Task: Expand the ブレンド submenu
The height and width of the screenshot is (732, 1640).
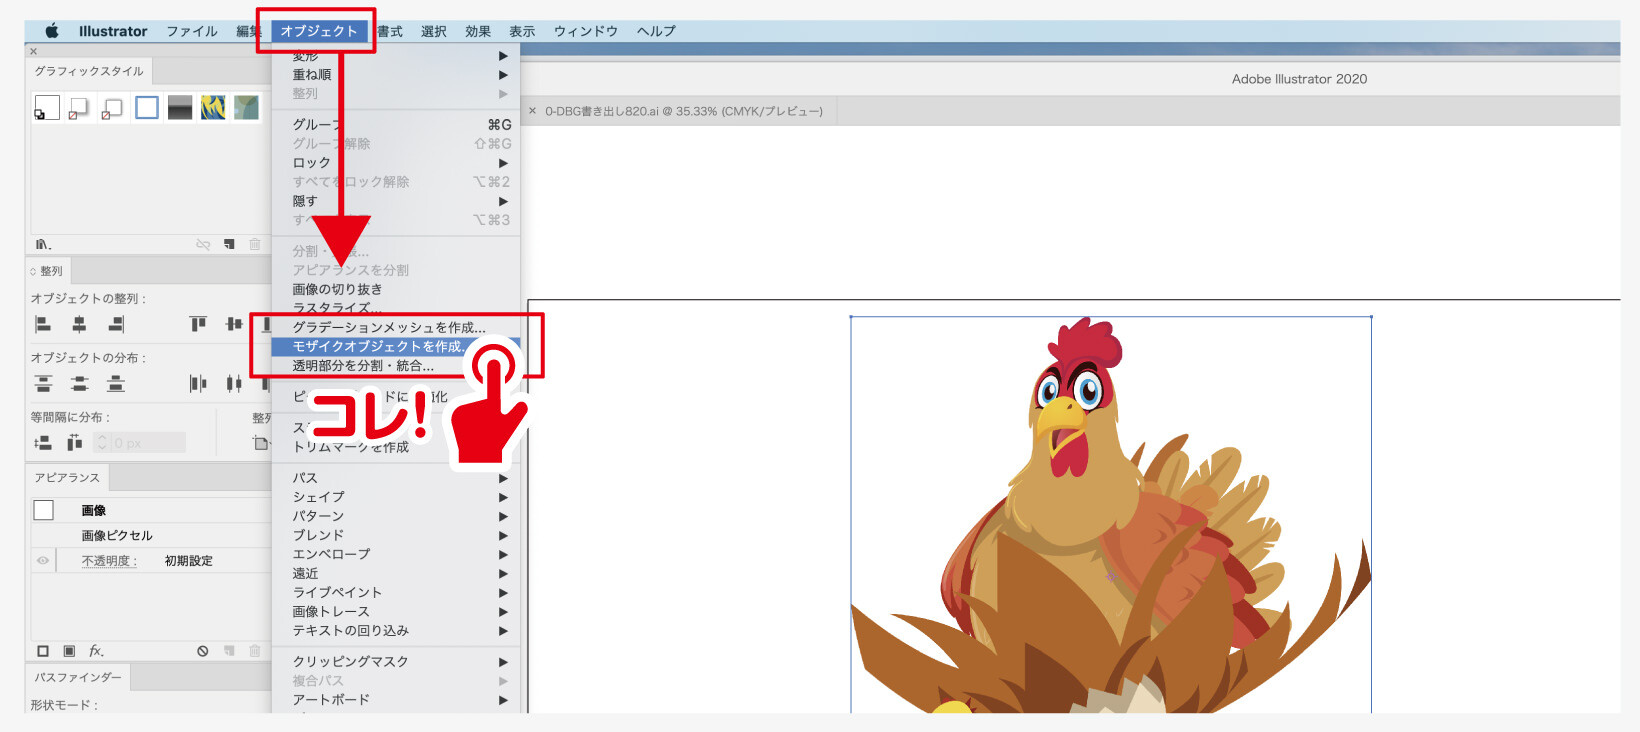Action: click(x=396, y=535)
